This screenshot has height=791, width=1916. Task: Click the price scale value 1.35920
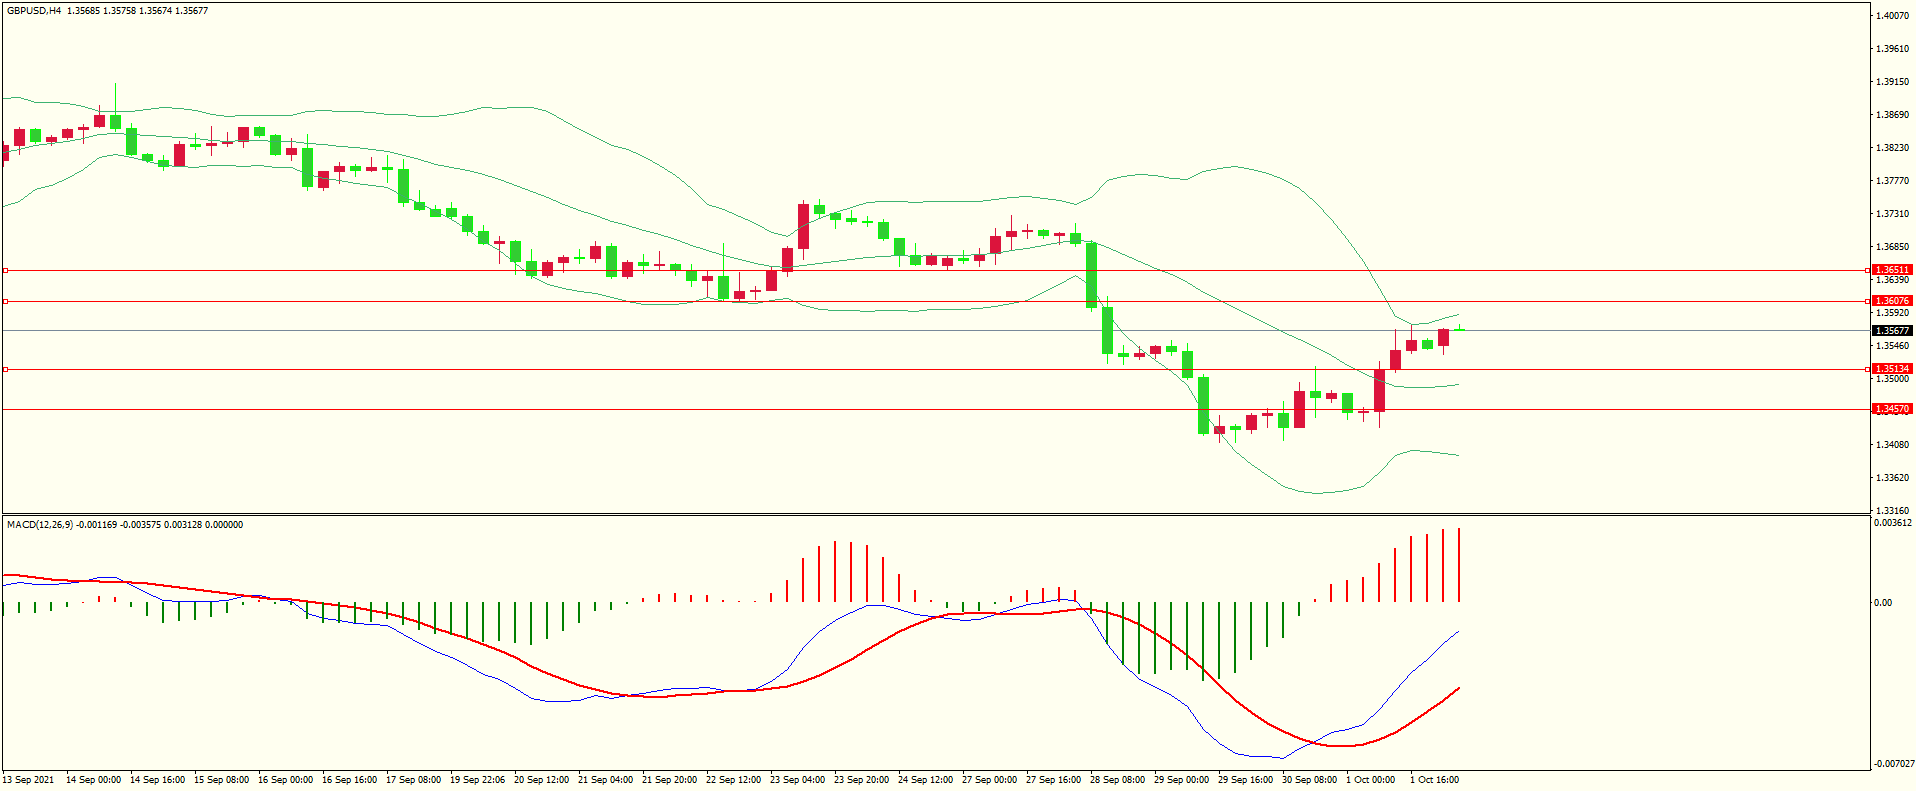pos(1893,313)
